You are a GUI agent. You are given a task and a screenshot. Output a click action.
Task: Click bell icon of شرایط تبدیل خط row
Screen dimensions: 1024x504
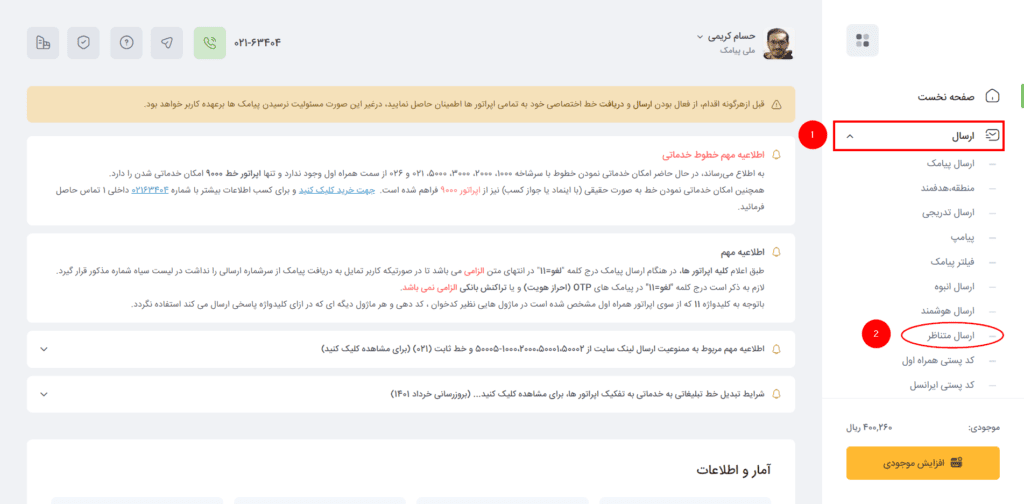click(x=776, y=394)
